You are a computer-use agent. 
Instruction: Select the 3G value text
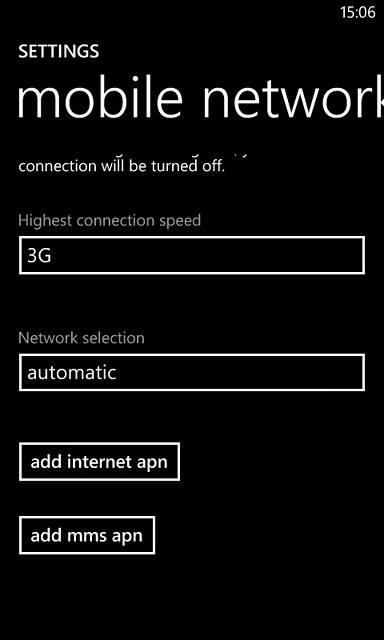[x=39, y=256]
